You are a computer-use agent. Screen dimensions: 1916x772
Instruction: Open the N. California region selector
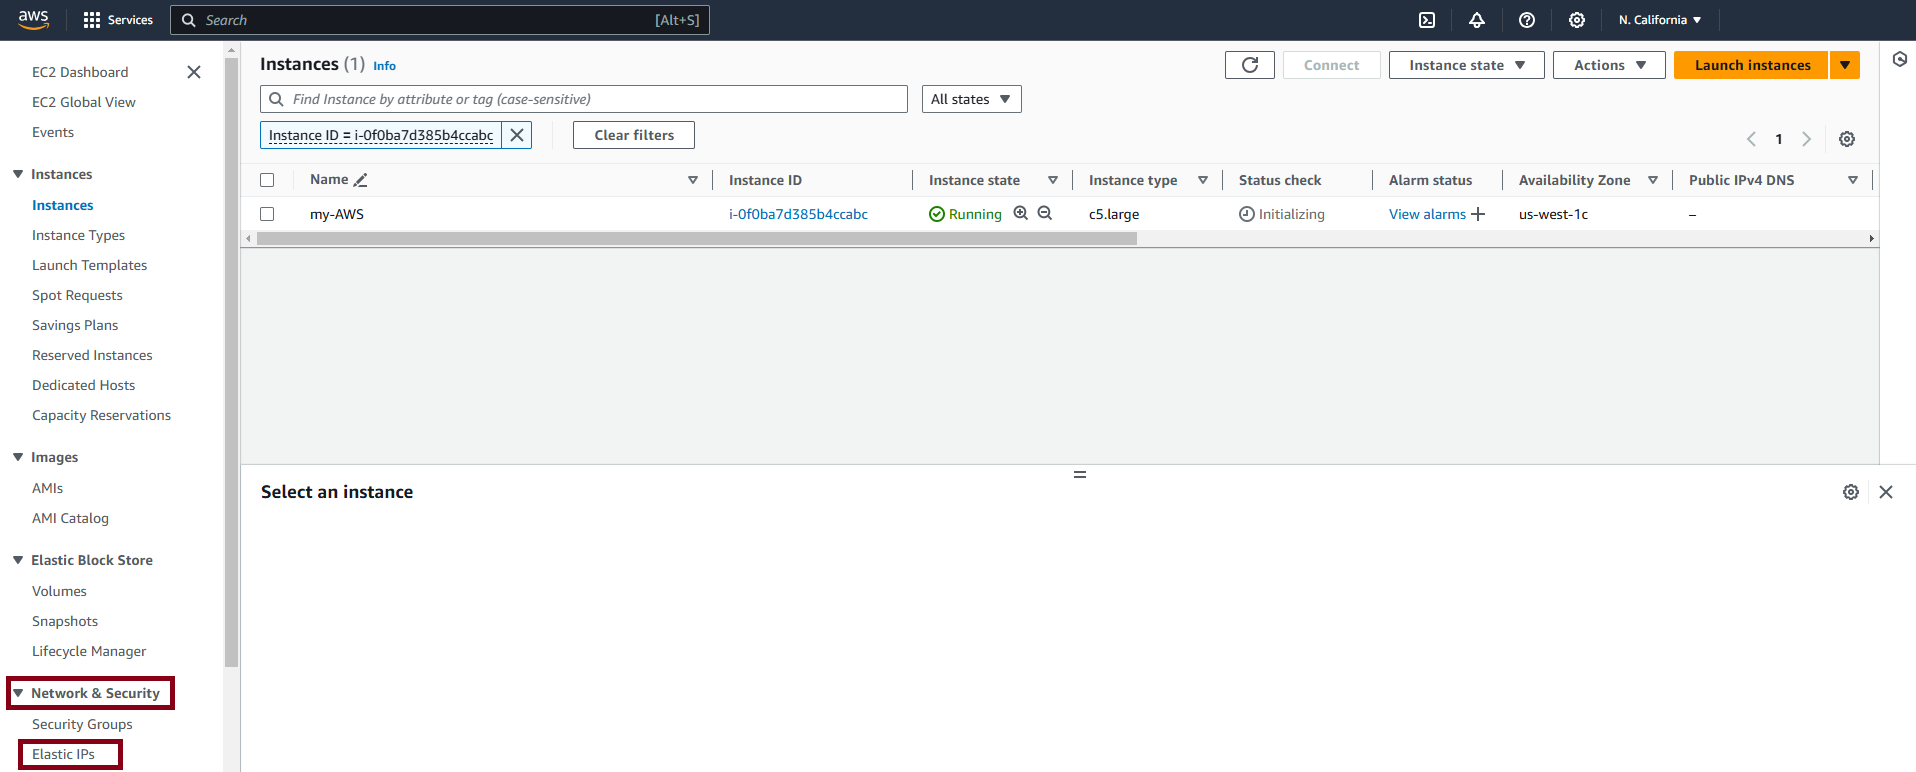pyautogui.click(x=1660, y=20)
